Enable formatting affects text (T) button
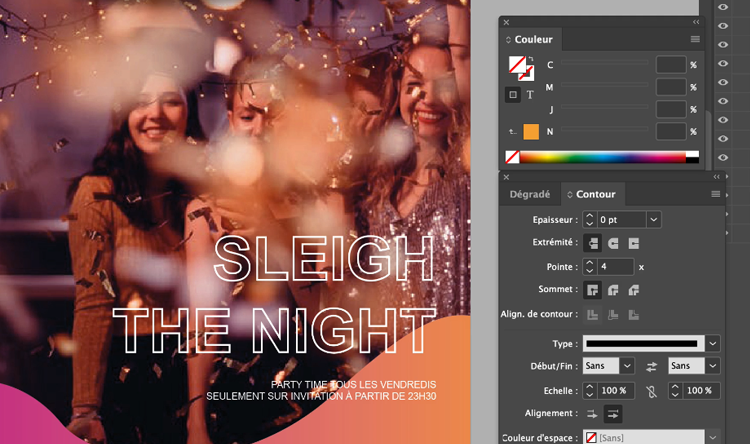 pyautogui.click(x=530, y=95)
